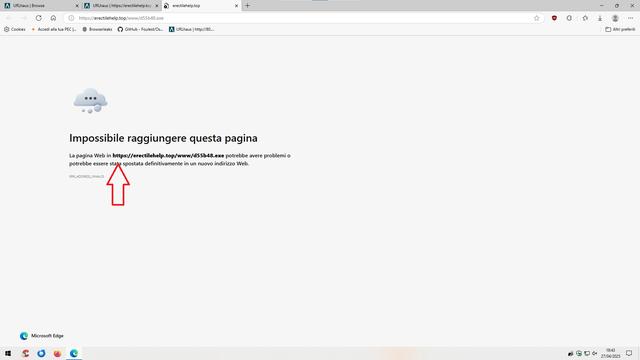
Task: Open the Edge settings and more menu
Action: pos(630,18)
